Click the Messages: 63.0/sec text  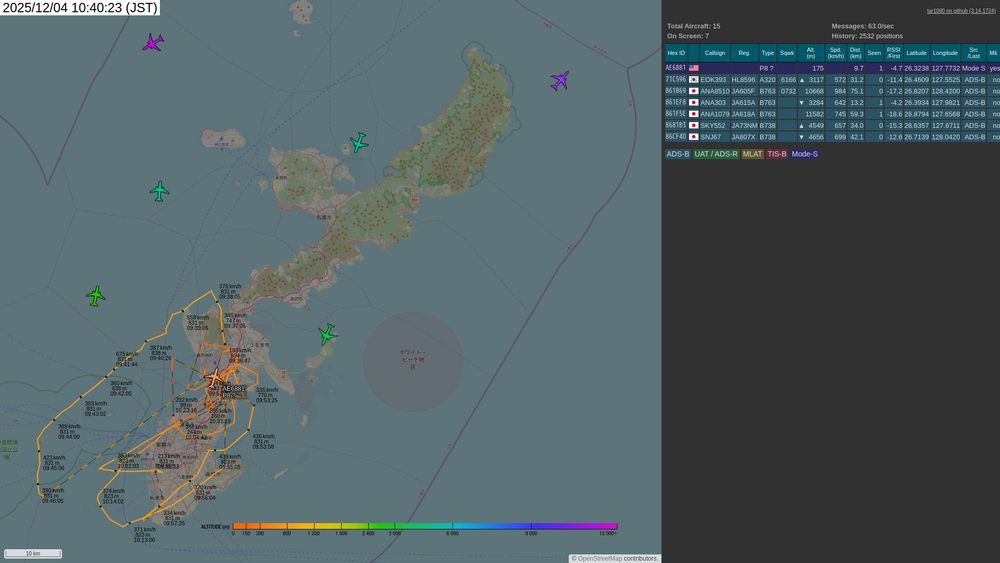[x=863, y=26]
